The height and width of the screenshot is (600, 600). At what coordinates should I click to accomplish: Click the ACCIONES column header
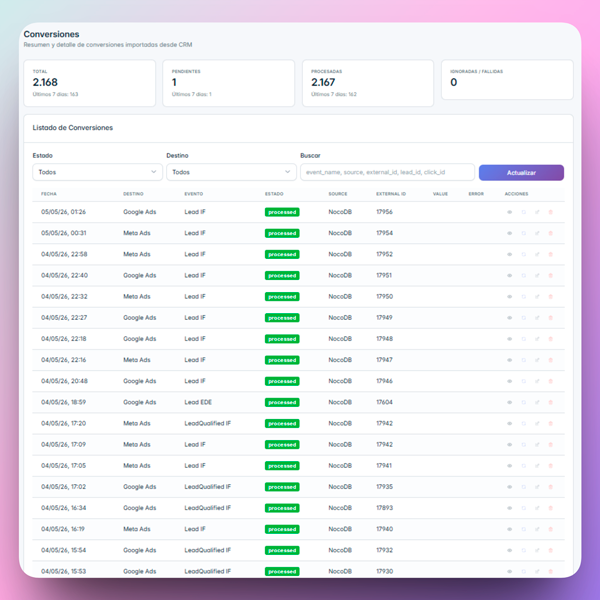pyautogui.click(x=516, y=194)
